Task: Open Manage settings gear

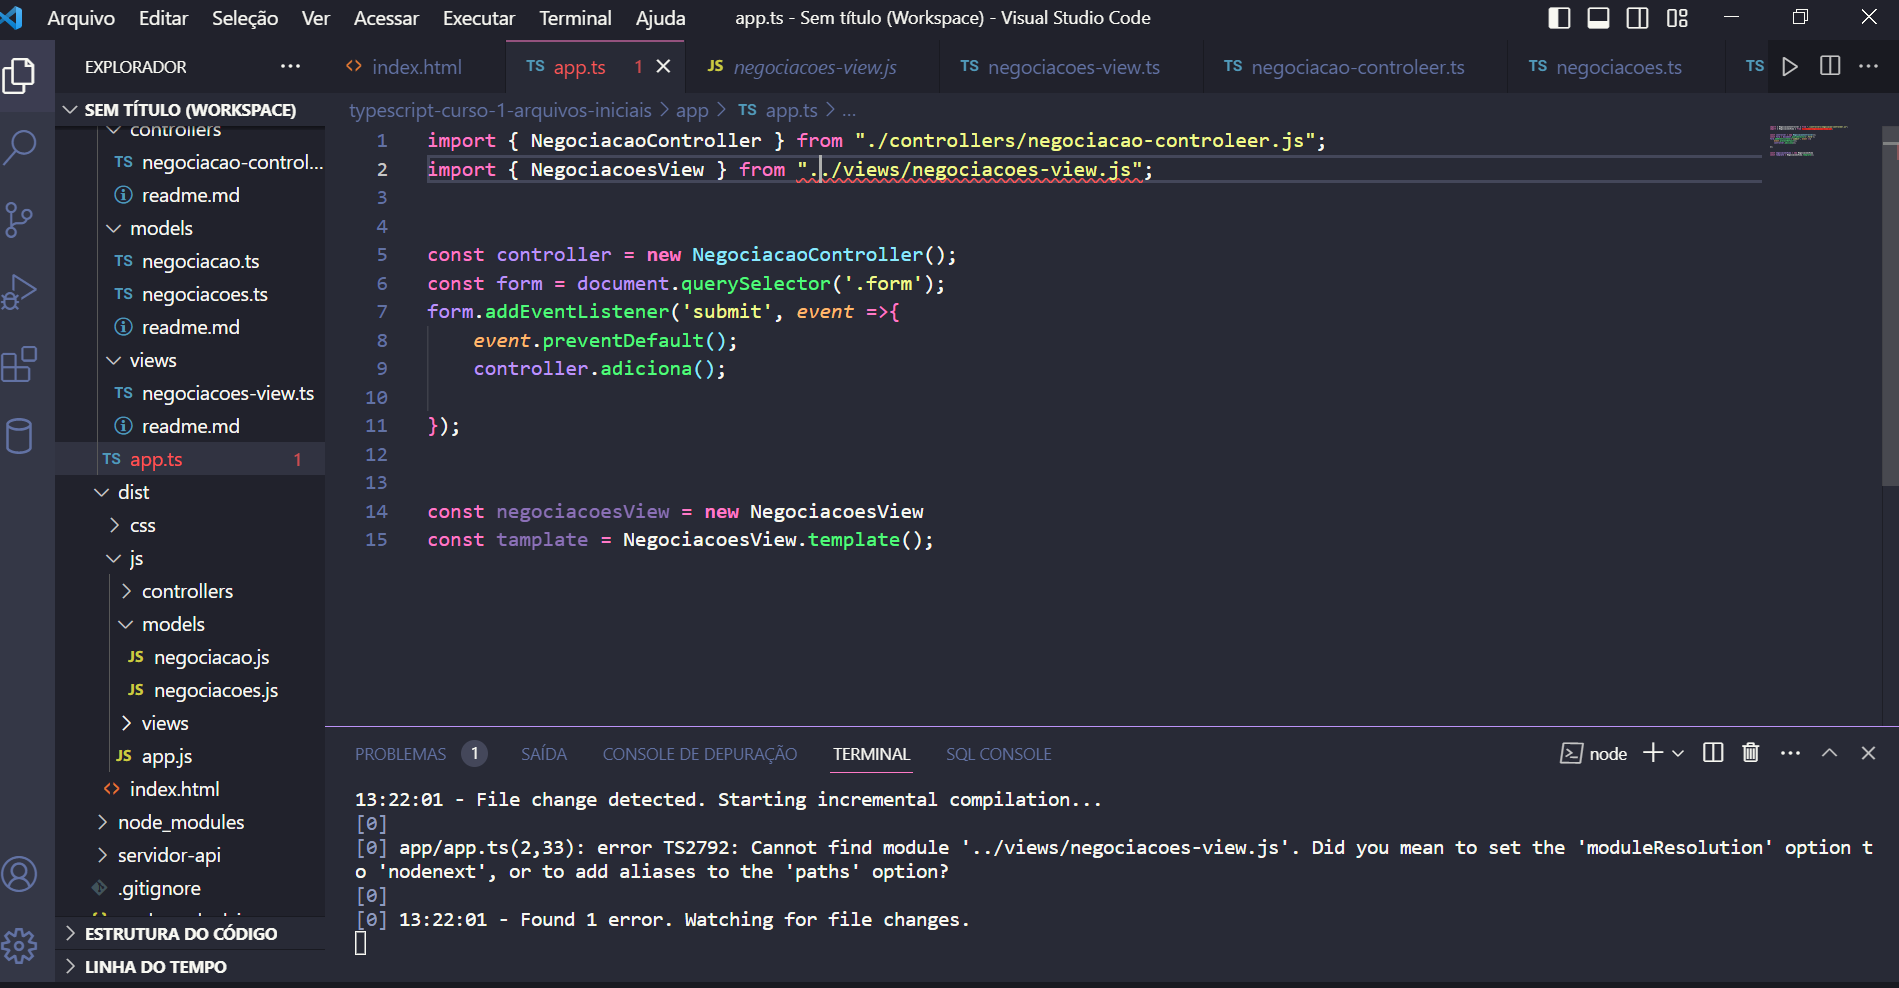Action: tap(20, 945)
